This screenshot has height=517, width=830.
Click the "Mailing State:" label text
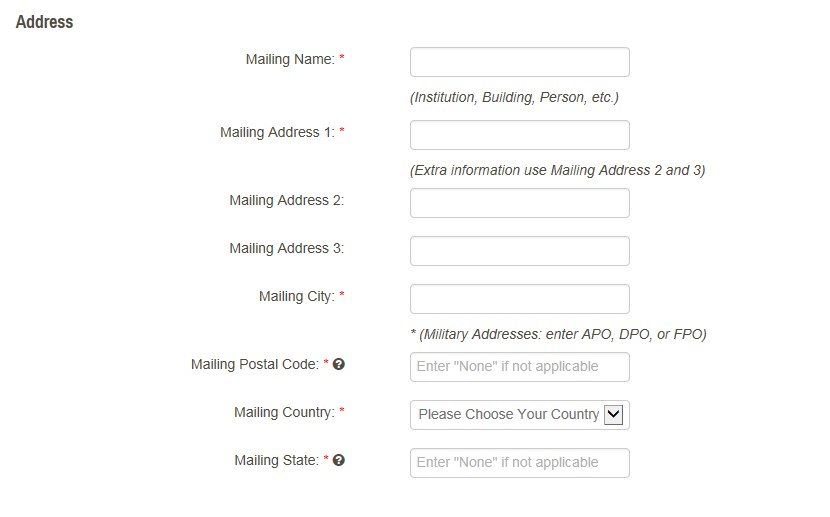[276, 461]
